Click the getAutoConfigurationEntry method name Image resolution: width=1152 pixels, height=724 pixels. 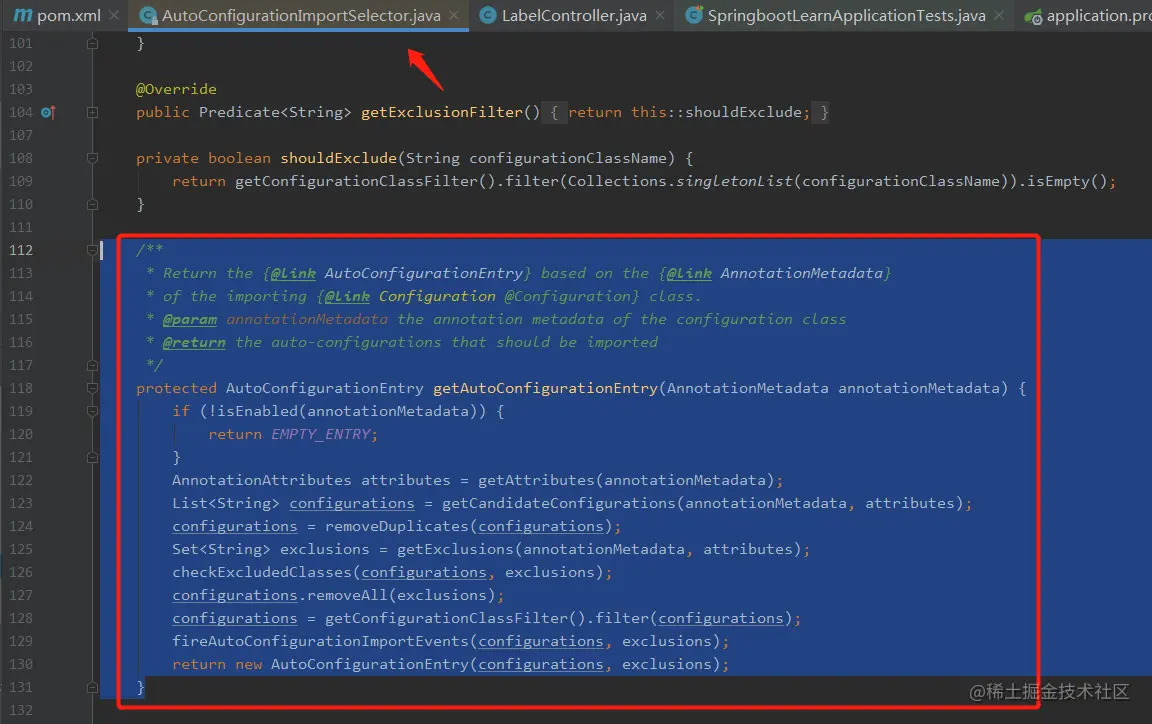[x=545, y=388]
